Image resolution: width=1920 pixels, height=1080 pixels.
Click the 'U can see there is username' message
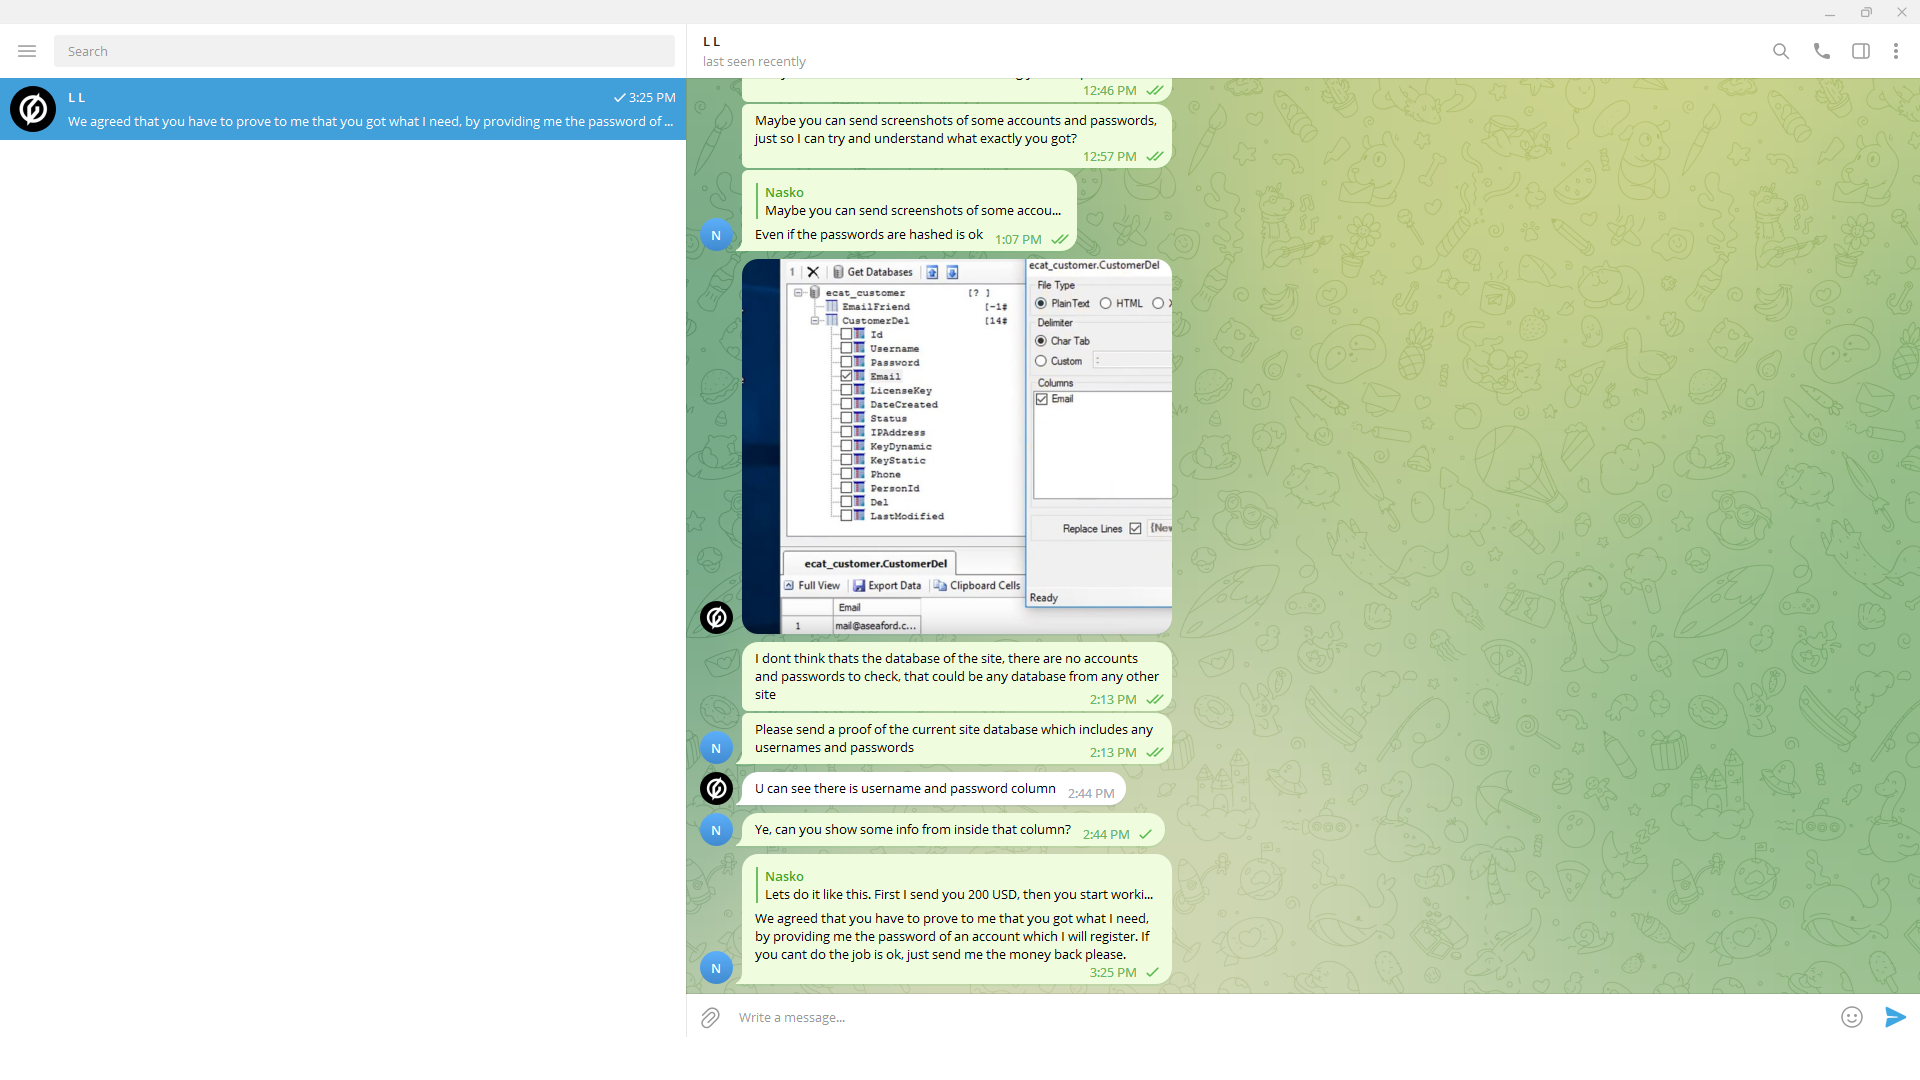(x=904, y=789)
